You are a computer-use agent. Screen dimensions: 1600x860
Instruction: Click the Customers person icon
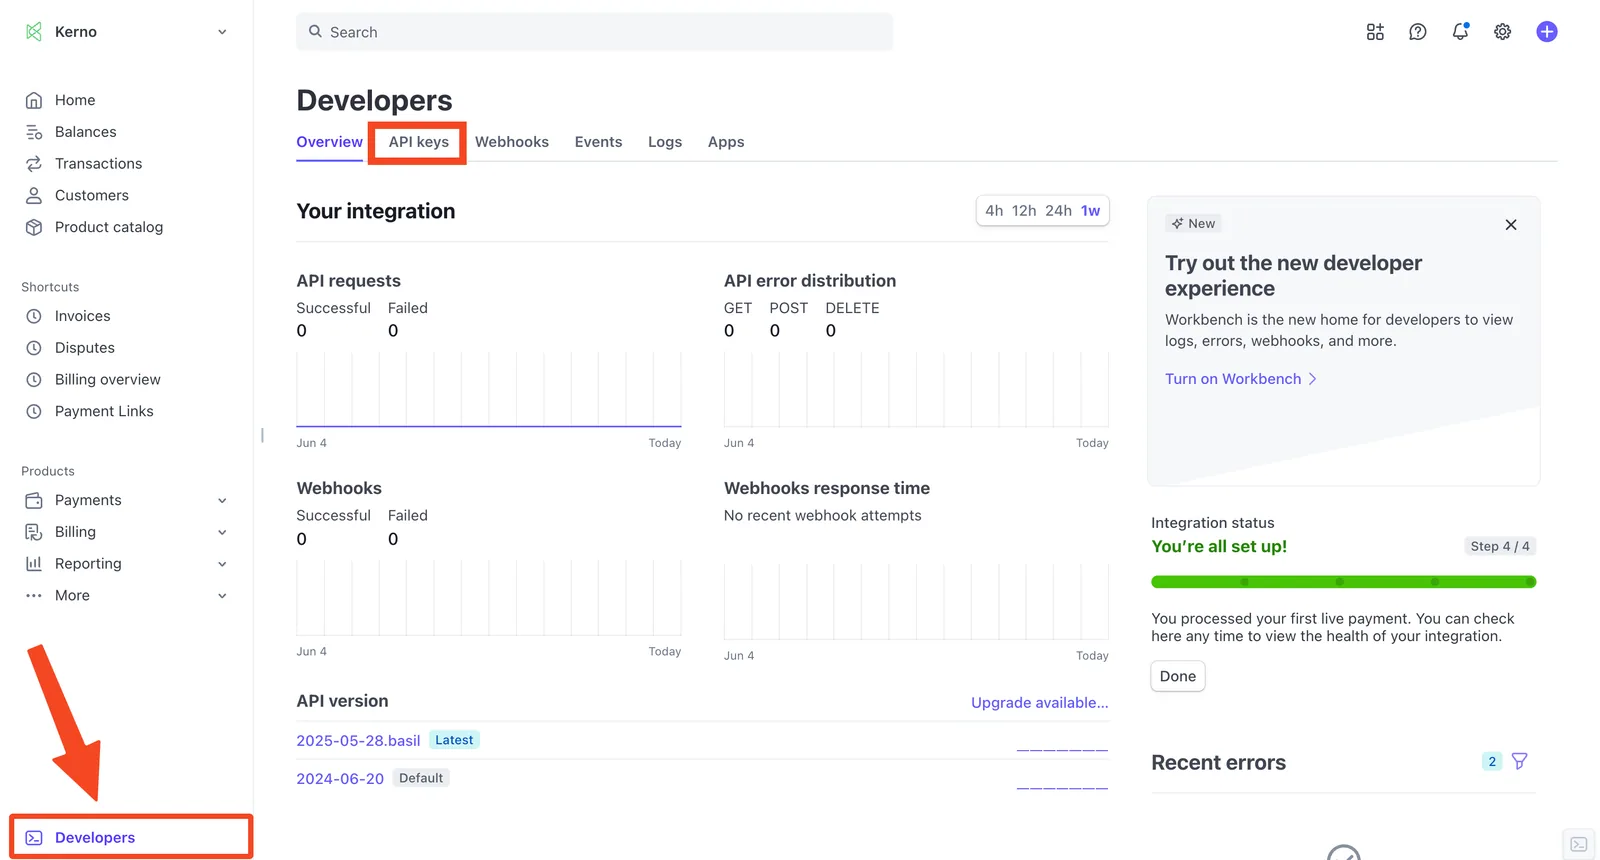[x=34, y=196]
